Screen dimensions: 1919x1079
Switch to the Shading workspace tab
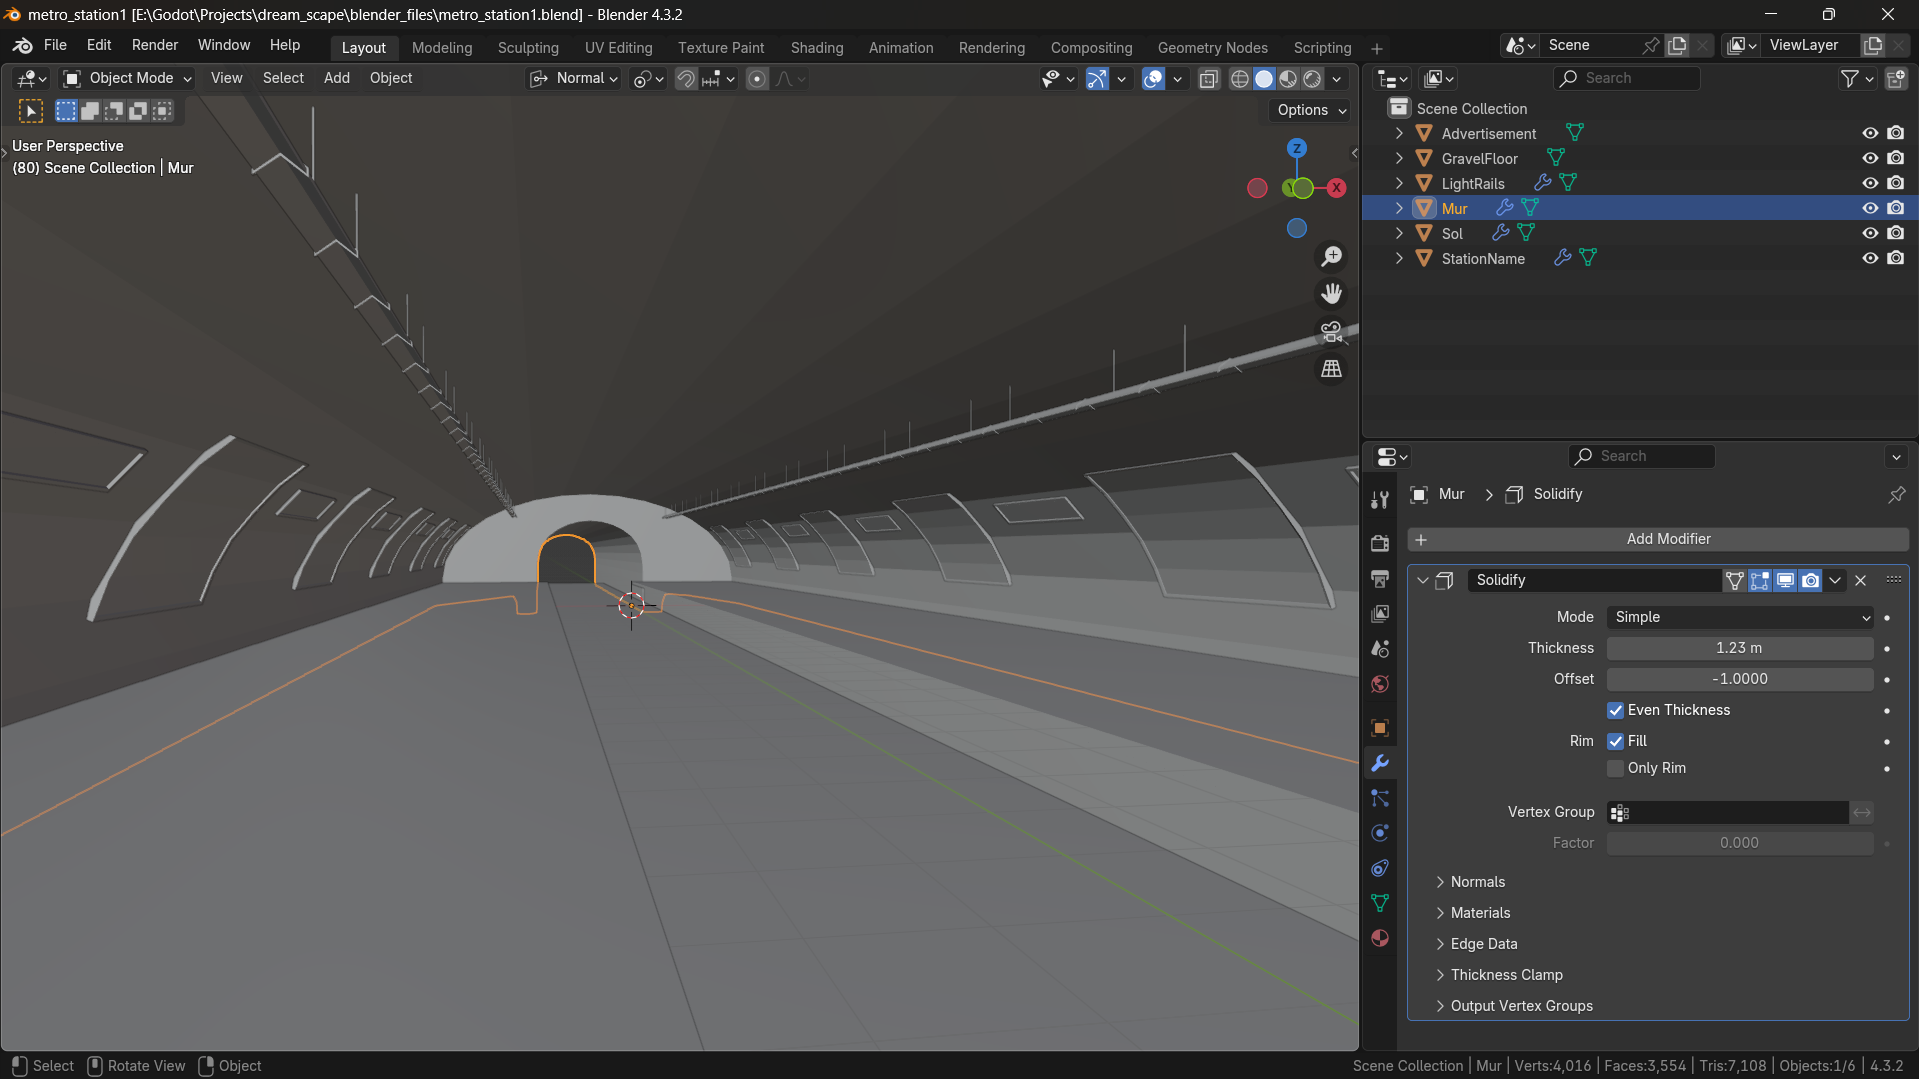(x=816, y=47)
